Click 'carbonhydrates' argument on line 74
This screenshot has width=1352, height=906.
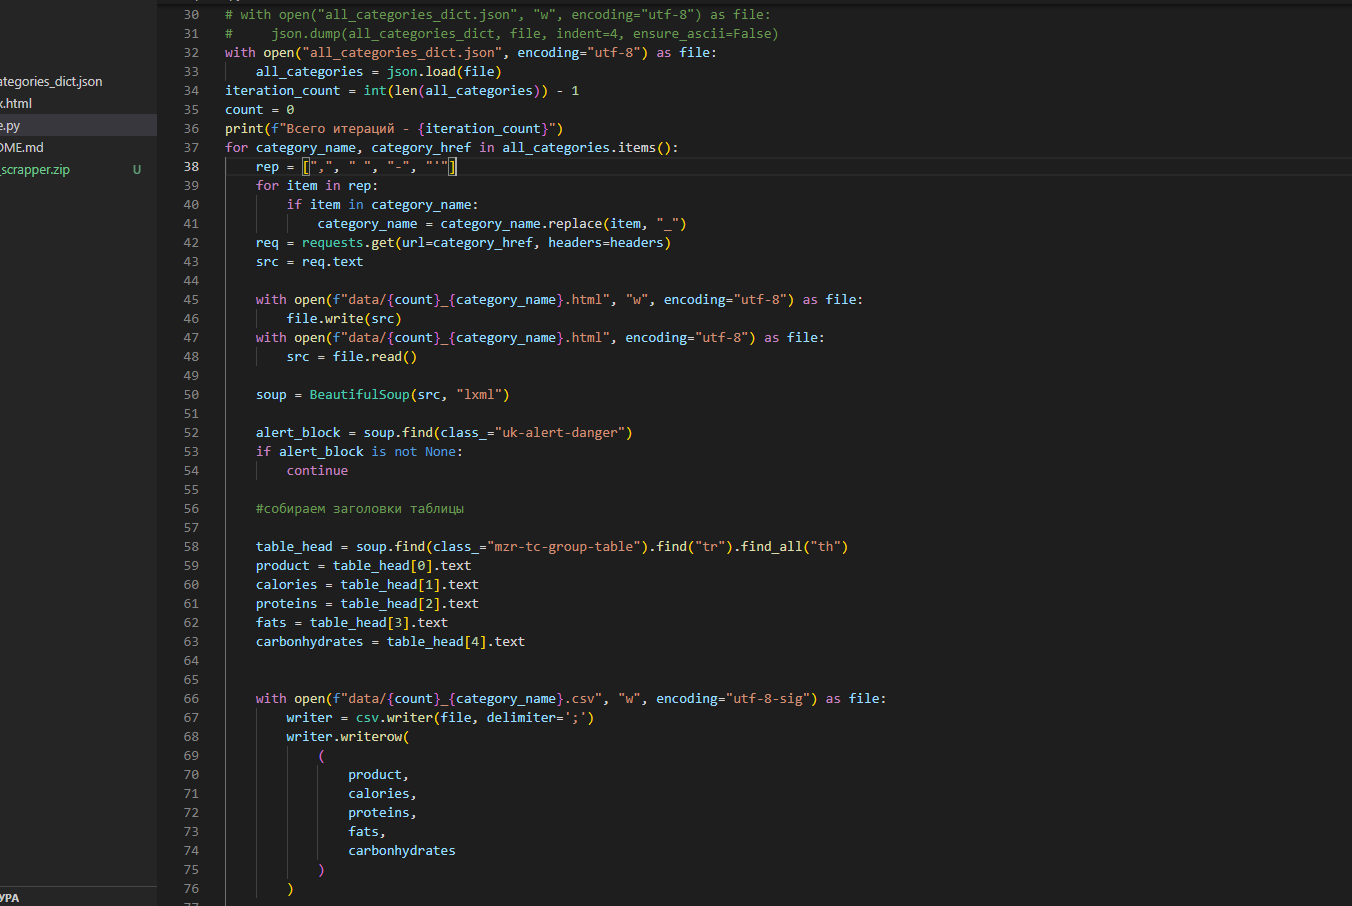(x=402, y=850)
